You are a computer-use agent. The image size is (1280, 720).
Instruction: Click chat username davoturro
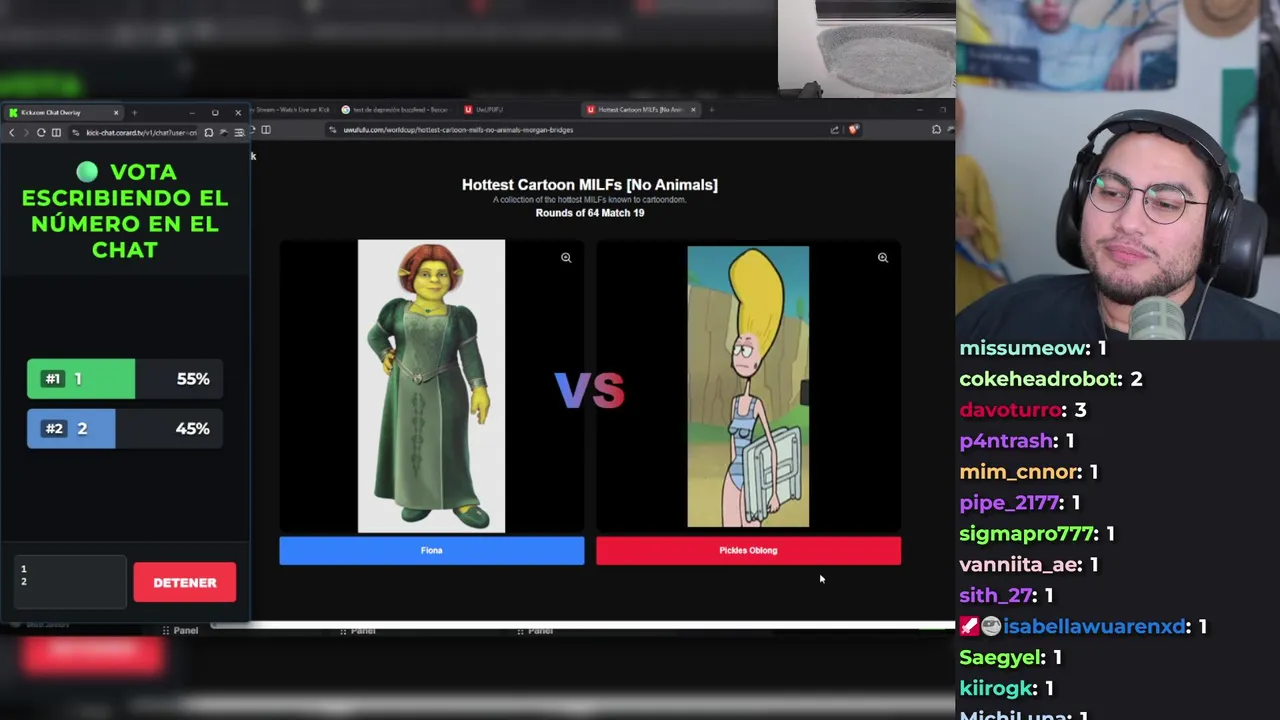1008,410
